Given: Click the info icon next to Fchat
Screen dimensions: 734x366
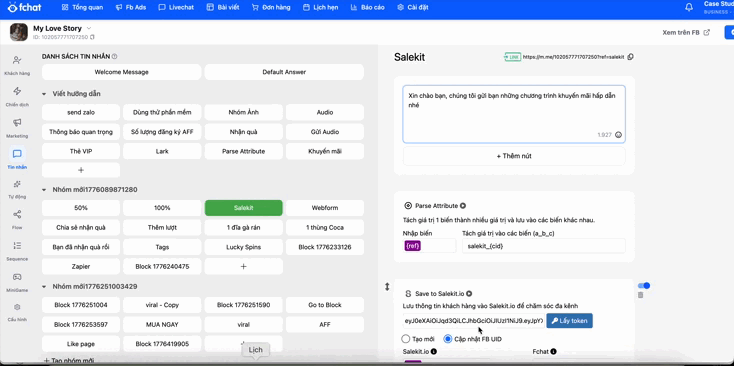Looking at the screenshot, I should (554, 351).
